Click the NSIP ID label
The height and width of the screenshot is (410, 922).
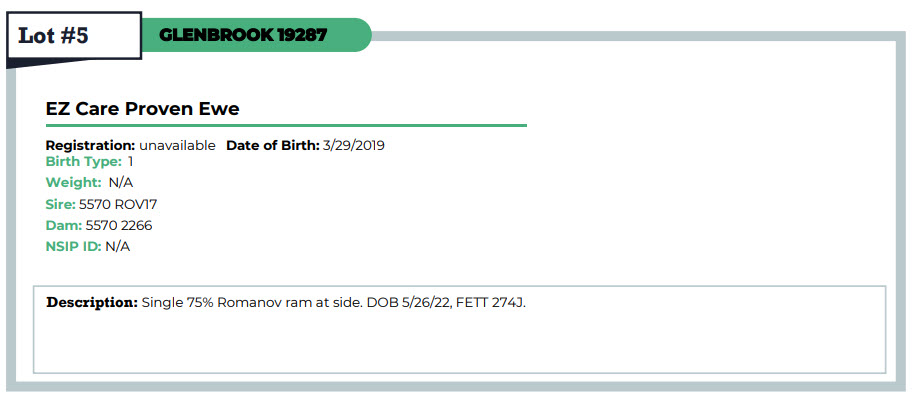click(x=74, y=246)
